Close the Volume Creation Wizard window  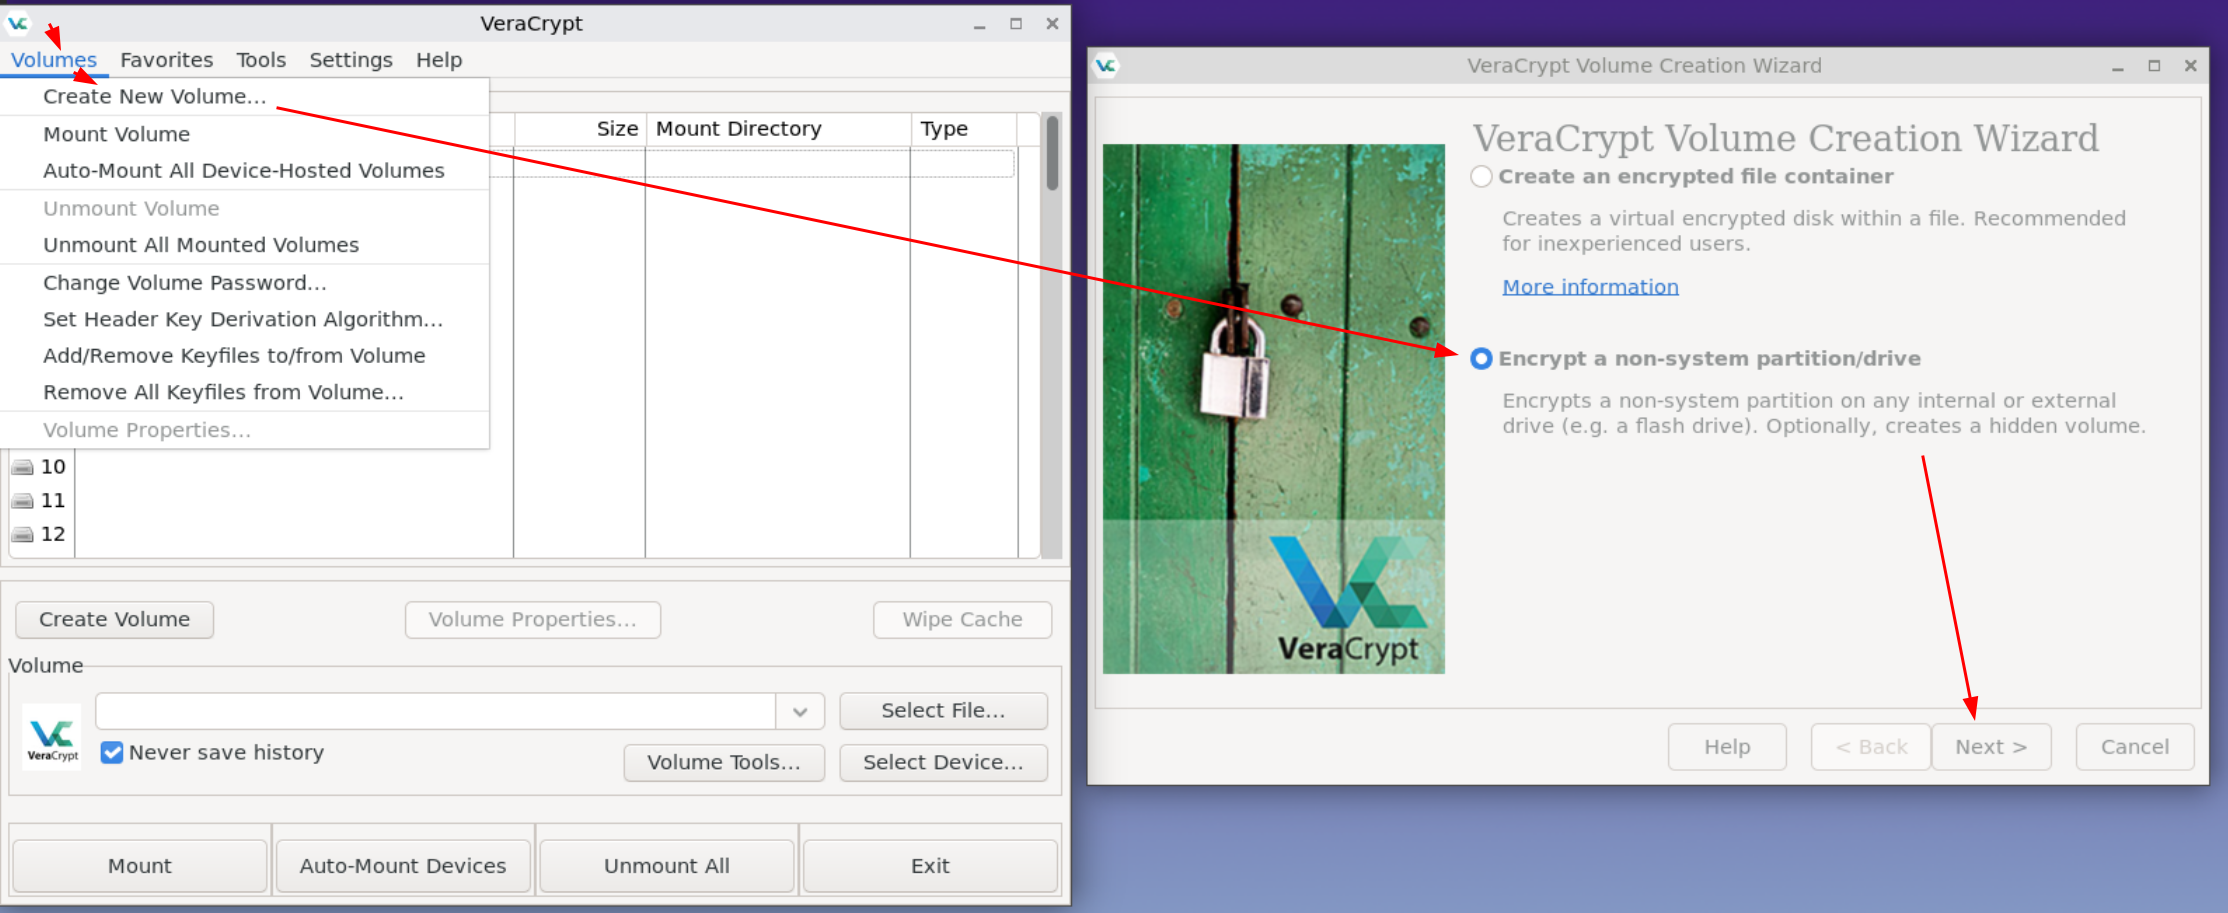point(2190,66)
